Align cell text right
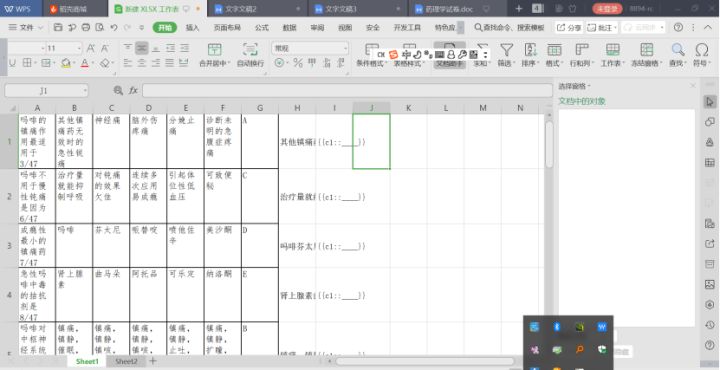Viewport: 720px width, 370px height. click(x=156, y=63)
